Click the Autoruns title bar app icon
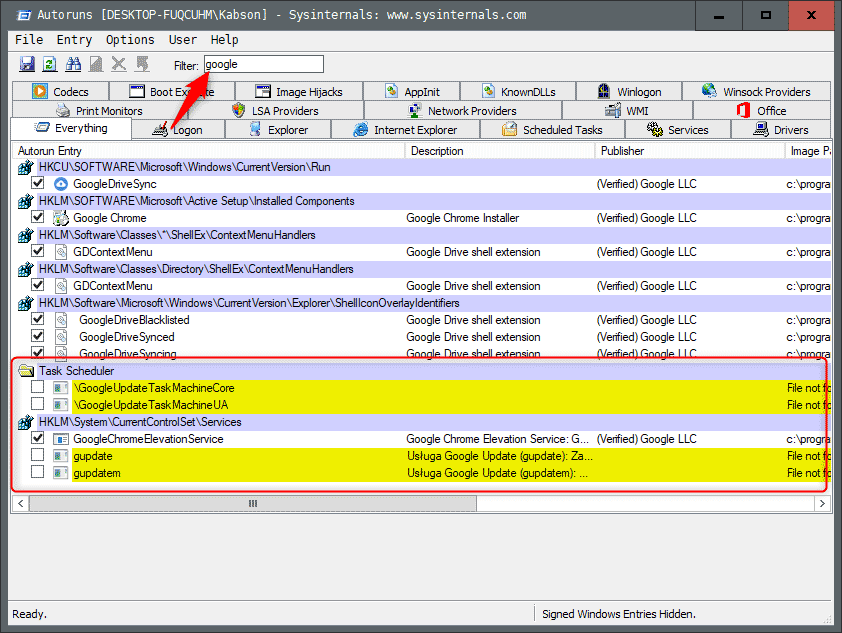 [24, 15]
